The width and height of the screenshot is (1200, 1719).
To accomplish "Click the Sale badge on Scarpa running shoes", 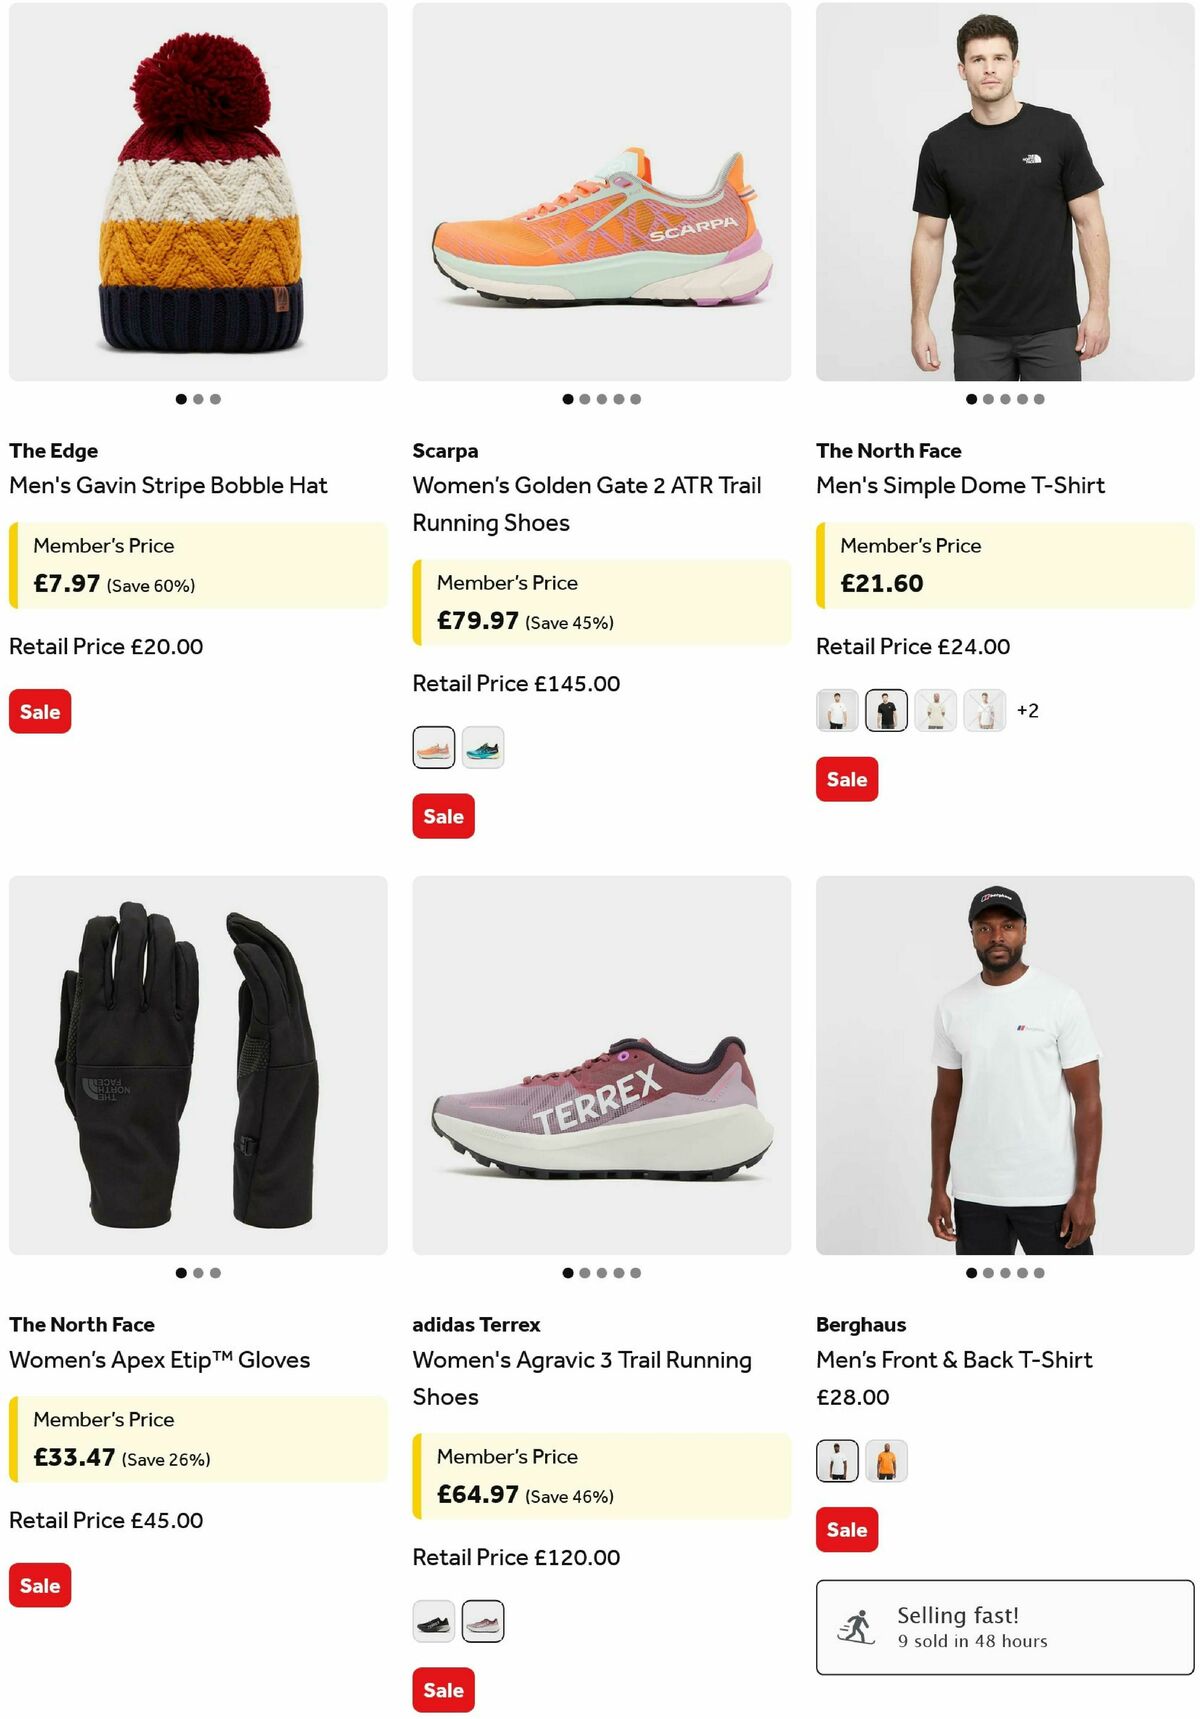I will click(x=443, y=816).
